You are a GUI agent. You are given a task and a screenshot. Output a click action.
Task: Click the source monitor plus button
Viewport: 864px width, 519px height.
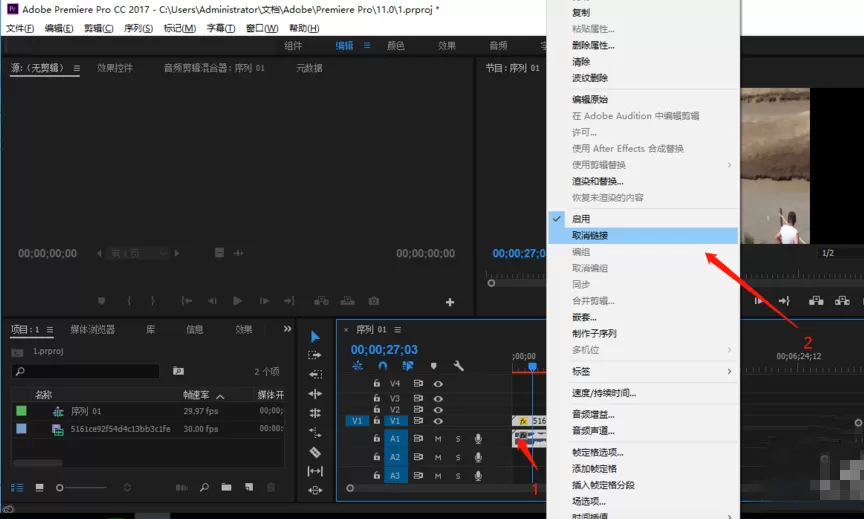[450, 302]
